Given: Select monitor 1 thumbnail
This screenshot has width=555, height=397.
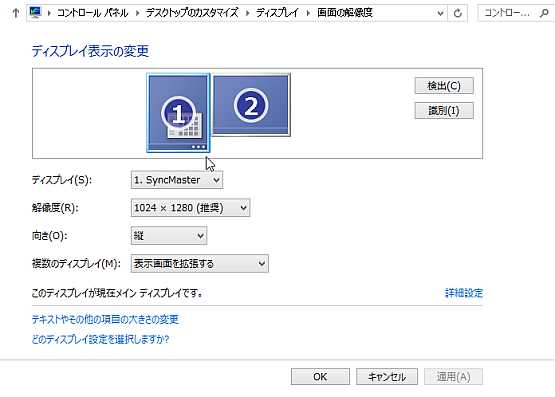Looking at the screenshot, I should [x=178, y=113].
